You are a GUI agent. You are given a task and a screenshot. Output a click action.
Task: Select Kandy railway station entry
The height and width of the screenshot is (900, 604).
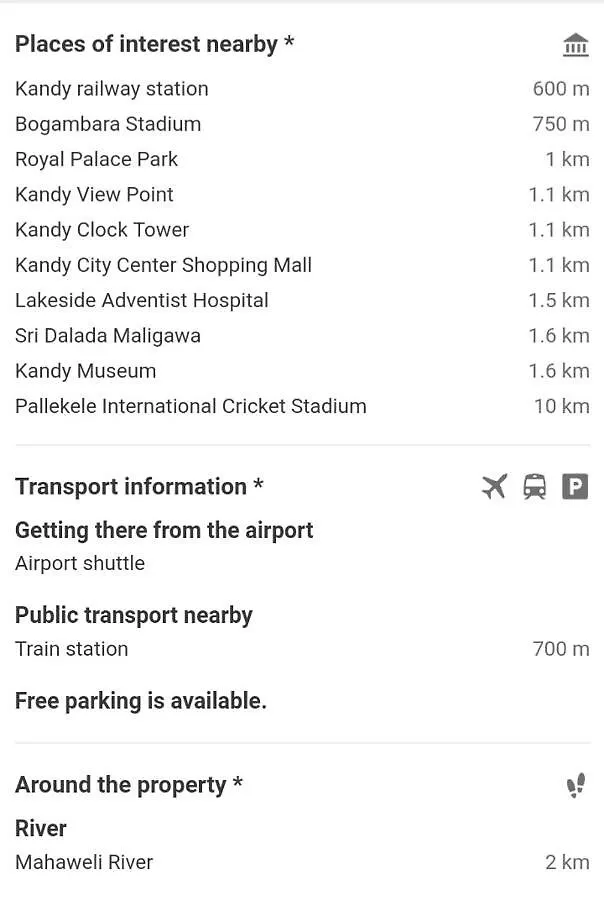(302, 89)
